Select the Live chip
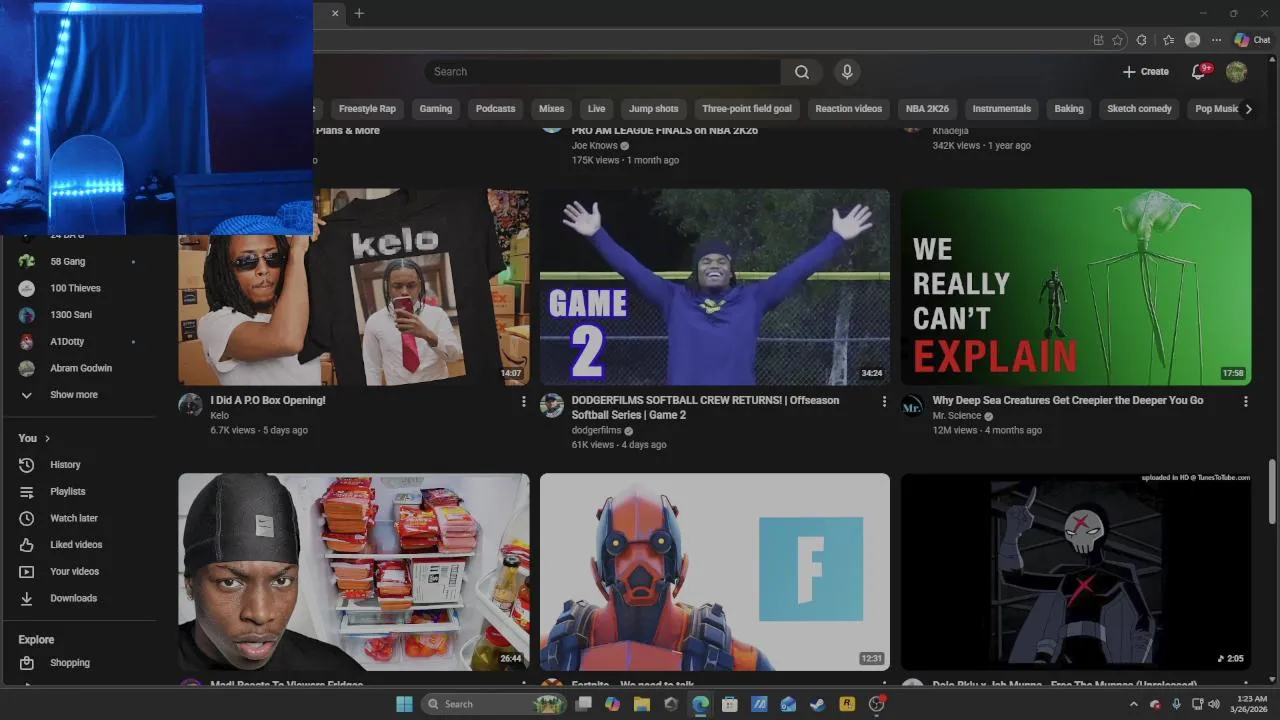This screenshot has height=720, width=1280. click(597, 109)
